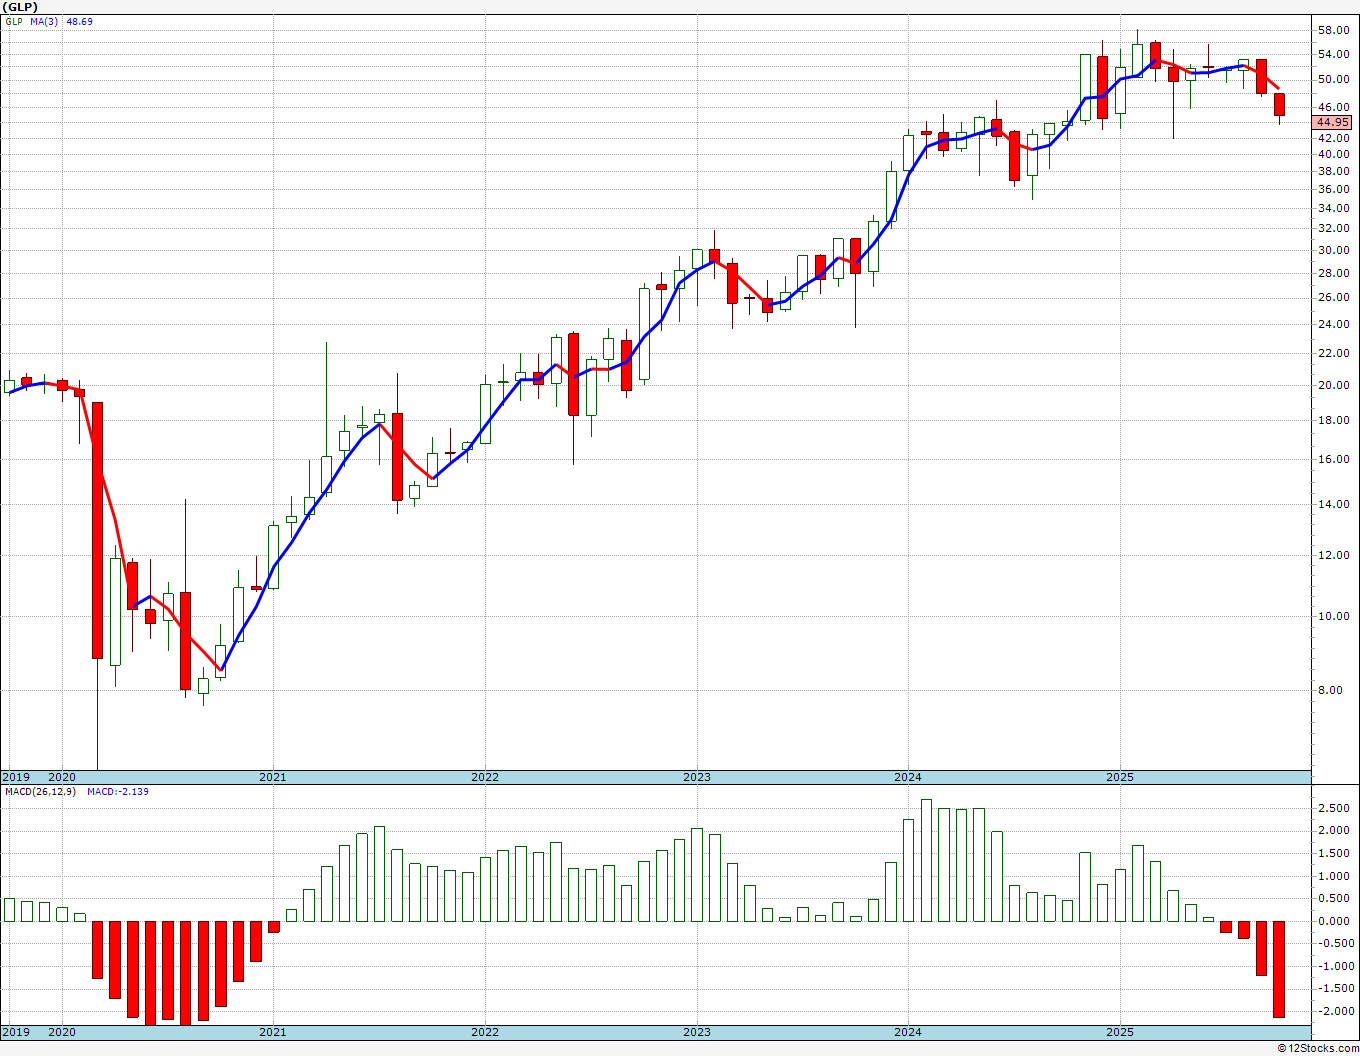Select the 54.00 price axis label
This screenshot has height=1056, width=1360.
tap(1334, 54)
